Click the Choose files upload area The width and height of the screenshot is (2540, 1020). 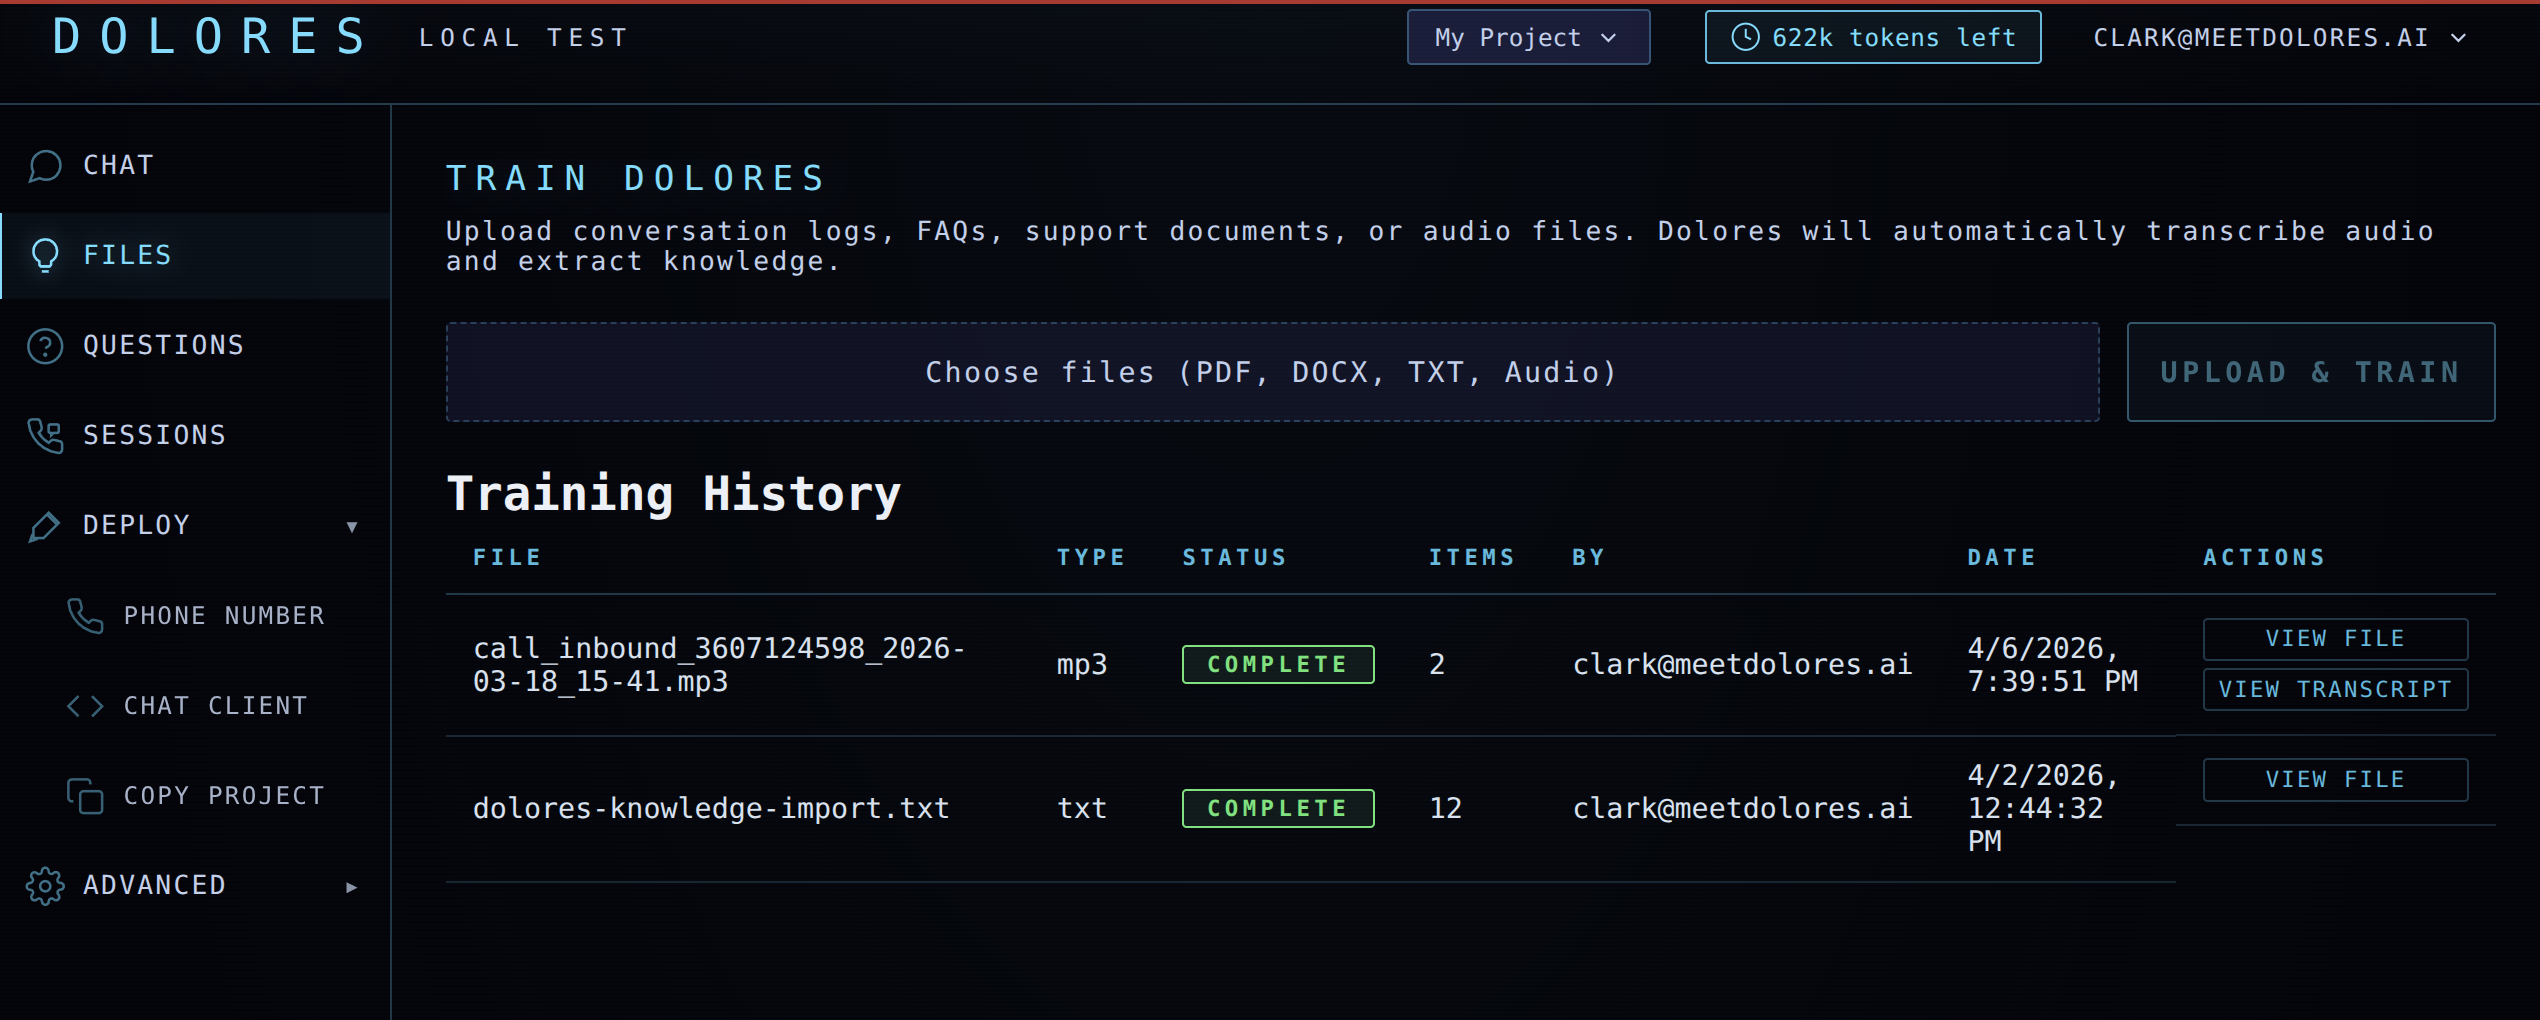click(1271, 372)
